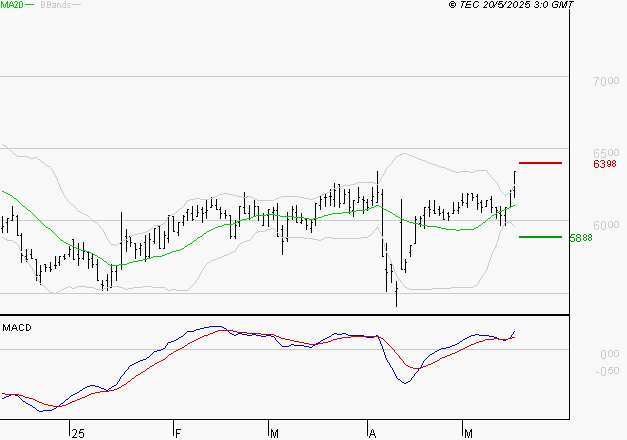Click the MACD -050 level label
Image resolution: width=627 pixels, height=440 pixels.
coord(606,371)
